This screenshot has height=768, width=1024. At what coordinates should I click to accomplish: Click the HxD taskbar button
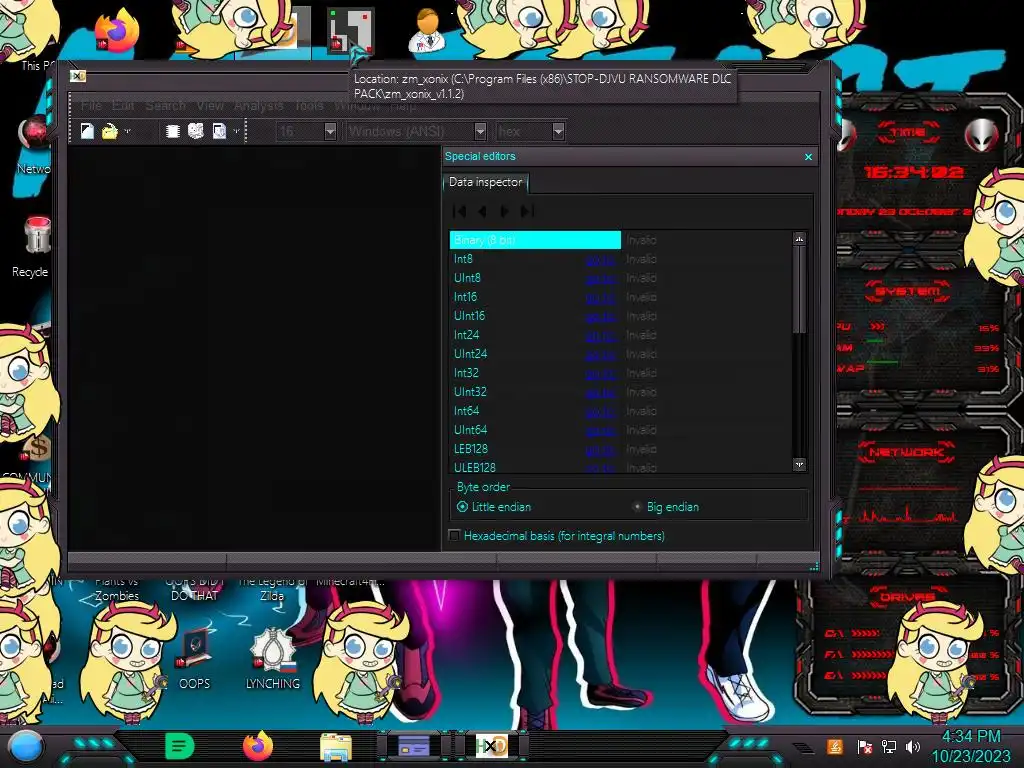coord(492,746)
